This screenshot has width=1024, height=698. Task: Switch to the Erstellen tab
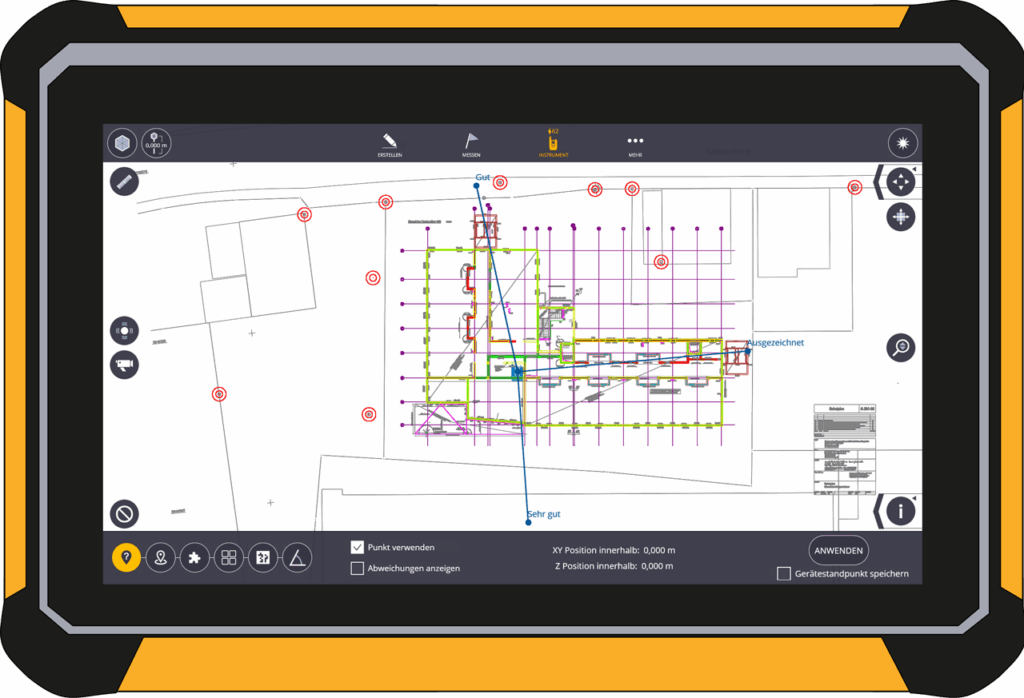tap(390, 145)
